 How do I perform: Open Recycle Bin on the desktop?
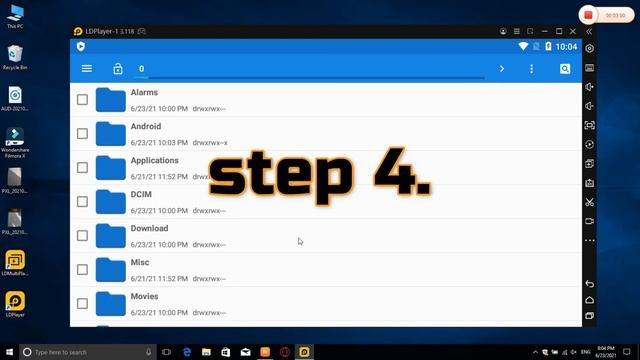(x=15, y=57)
